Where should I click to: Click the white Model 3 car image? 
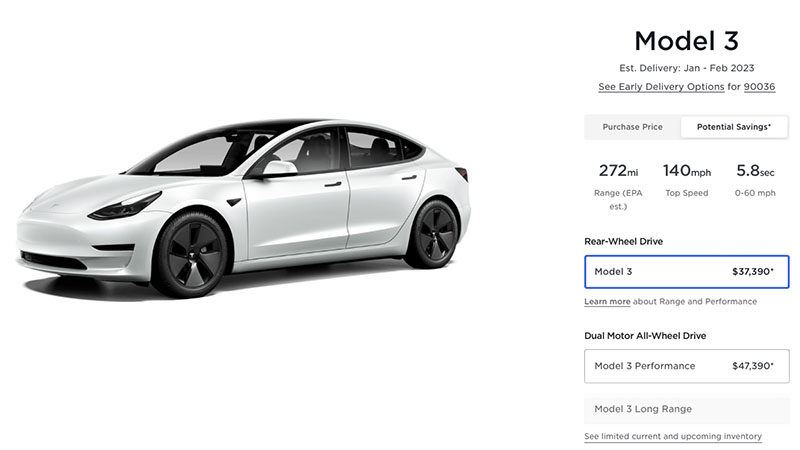[x=244, y=208]
